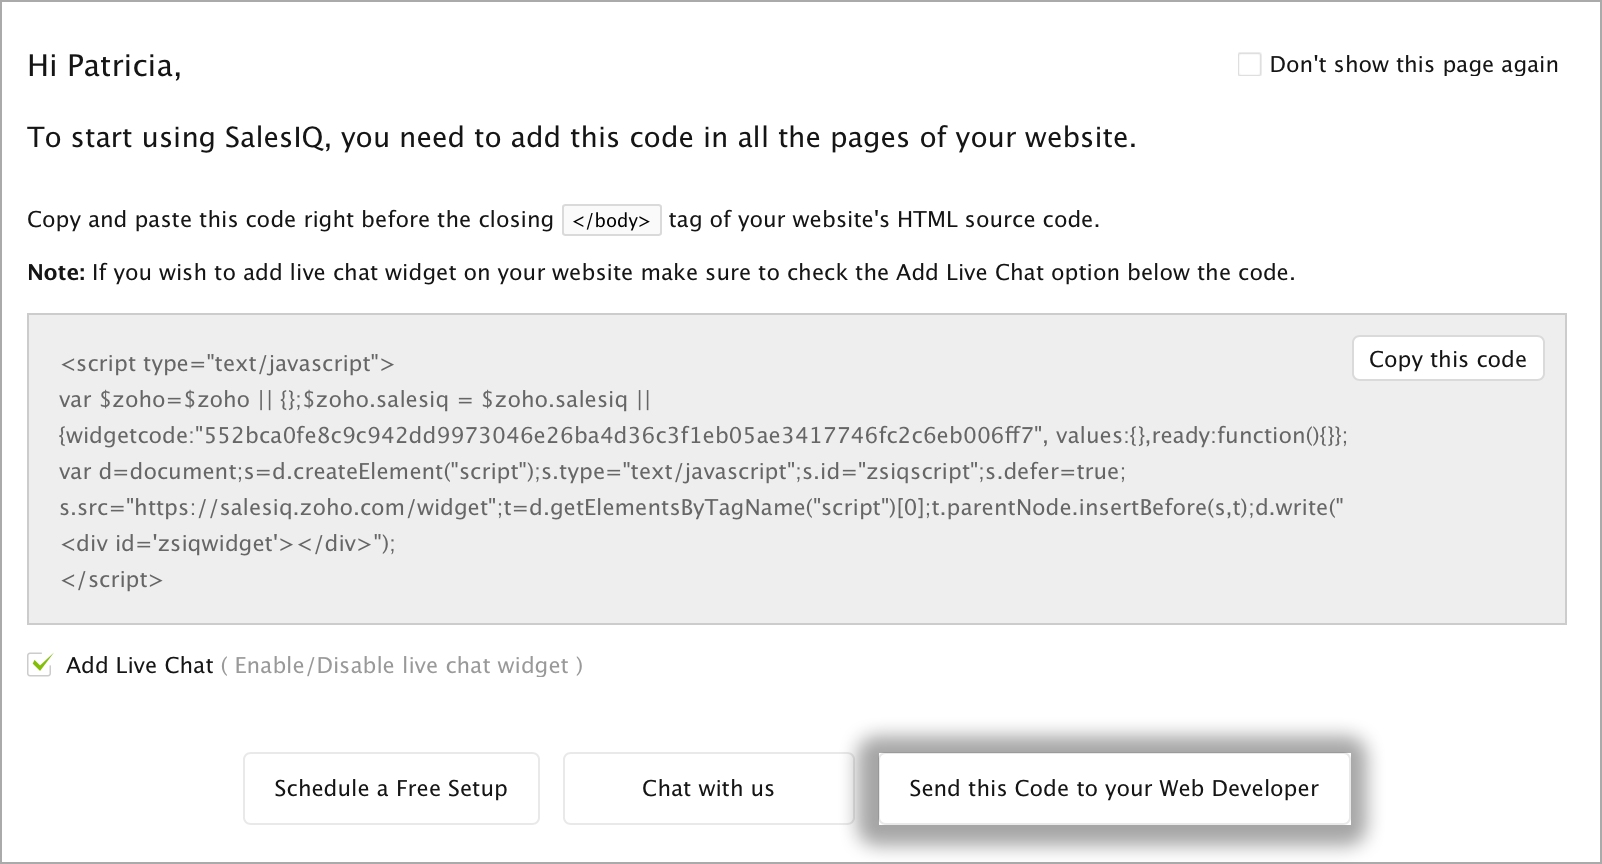
Task: Click the </body> tag label
Action: click(611, 220)
